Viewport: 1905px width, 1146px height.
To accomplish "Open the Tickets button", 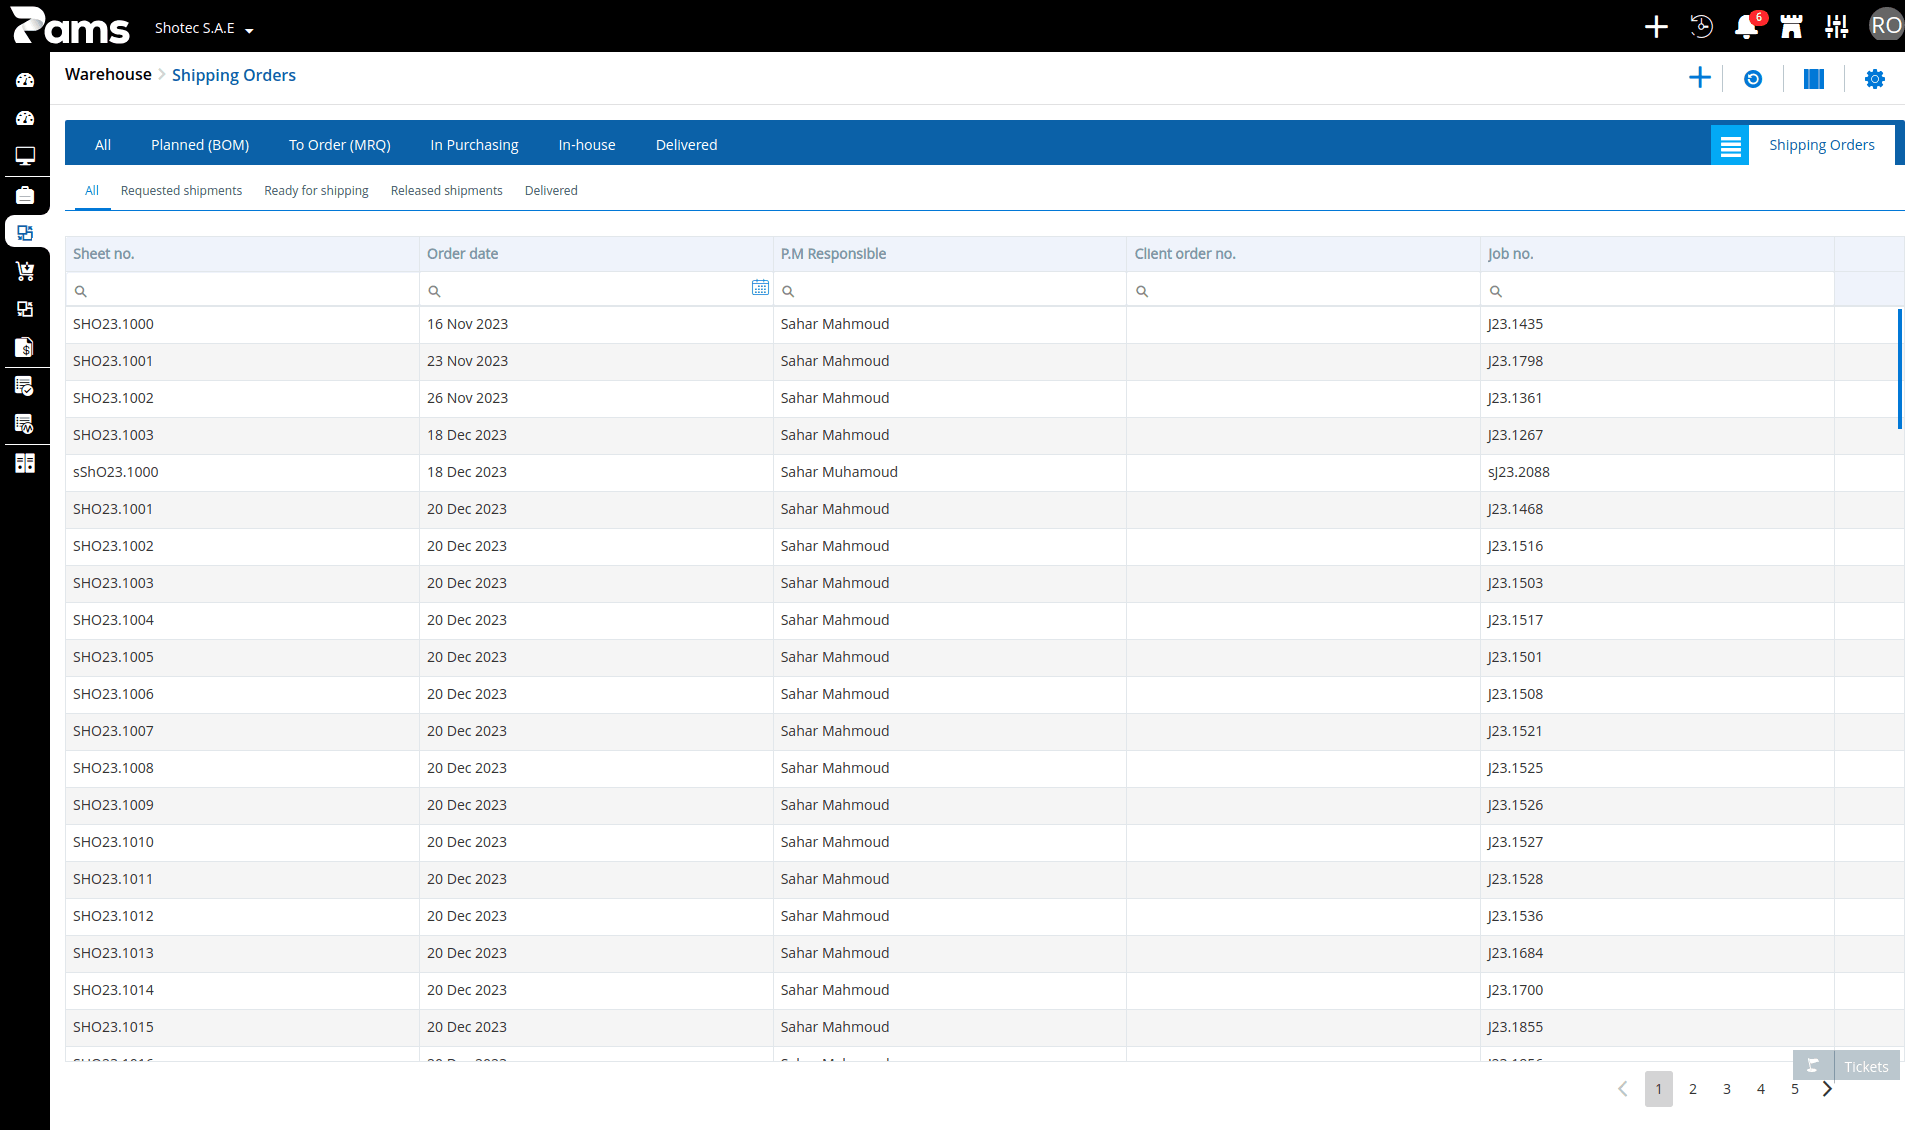I will pos(1846,1066).
